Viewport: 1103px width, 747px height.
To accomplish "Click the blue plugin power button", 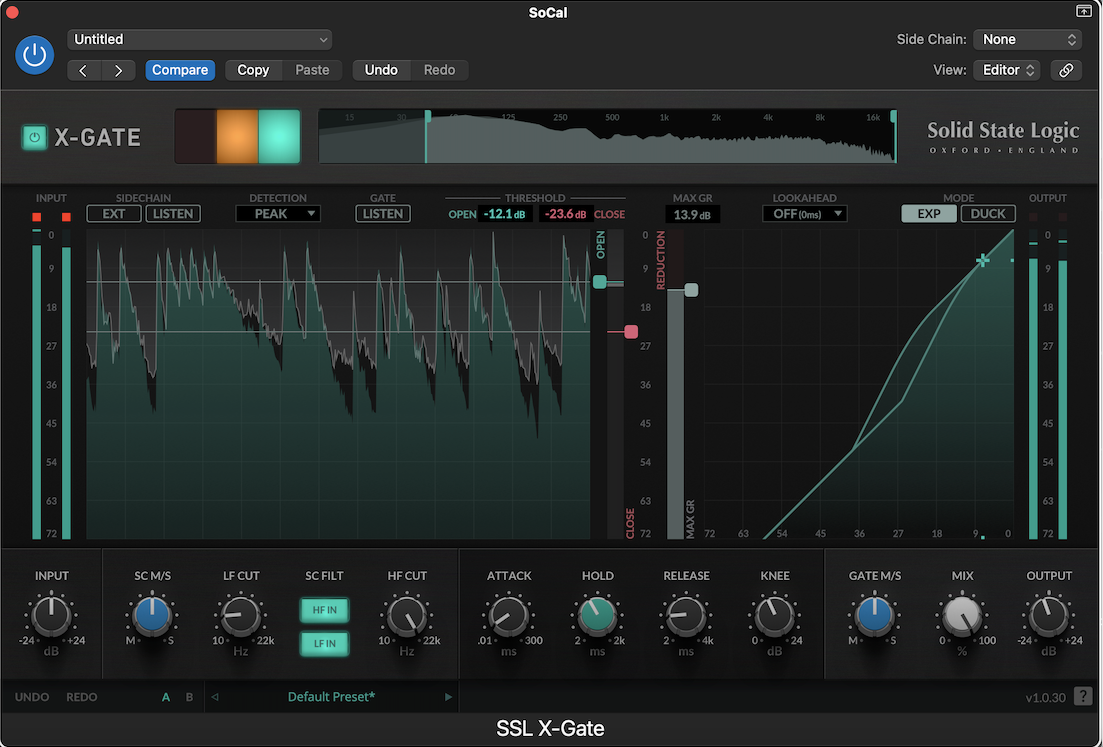I will point(35,54).
